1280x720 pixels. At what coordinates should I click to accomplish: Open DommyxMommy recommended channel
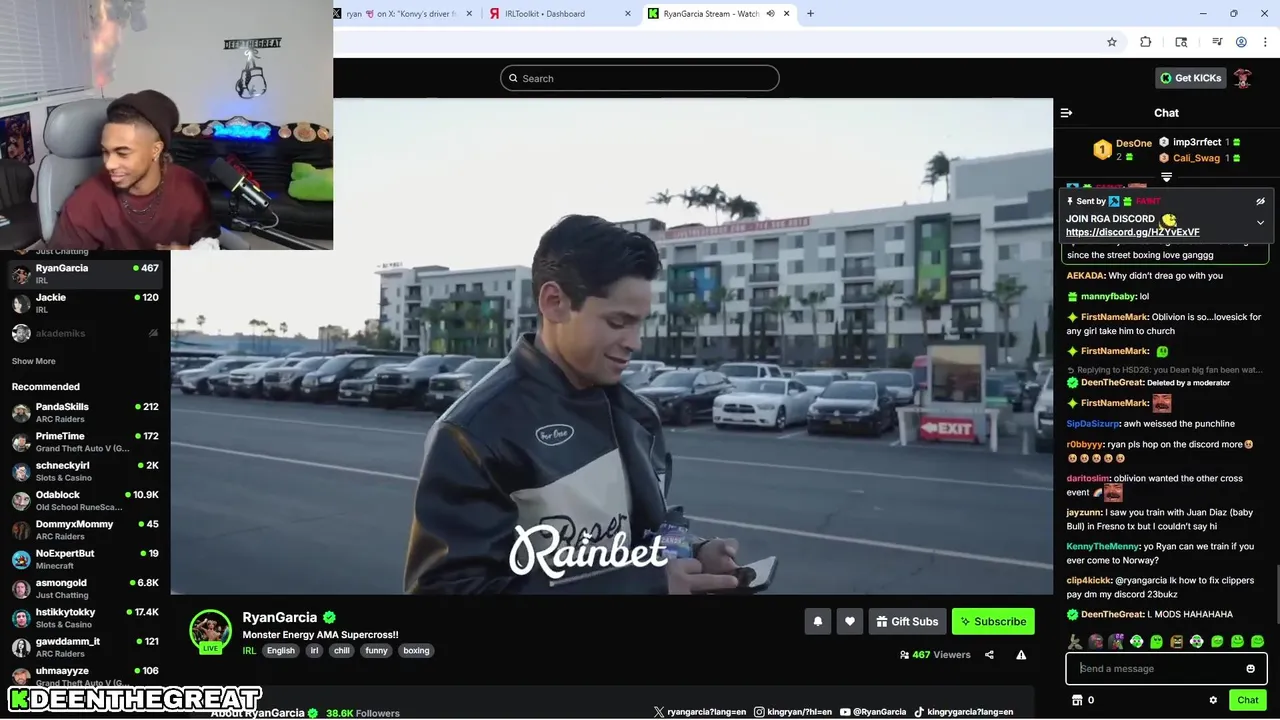[x=85, y=529]
